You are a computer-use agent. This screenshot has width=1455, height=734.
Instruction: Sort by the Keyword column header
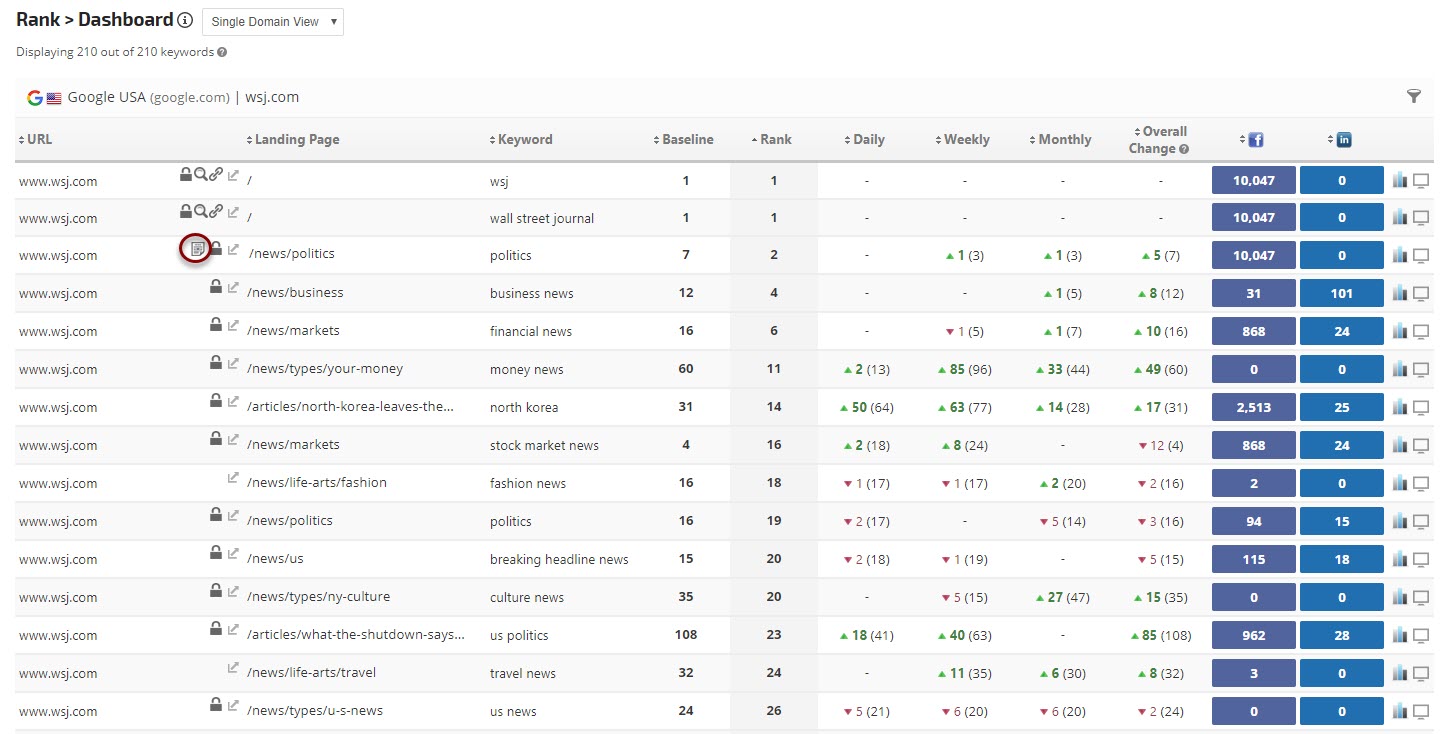coord(521,140)
